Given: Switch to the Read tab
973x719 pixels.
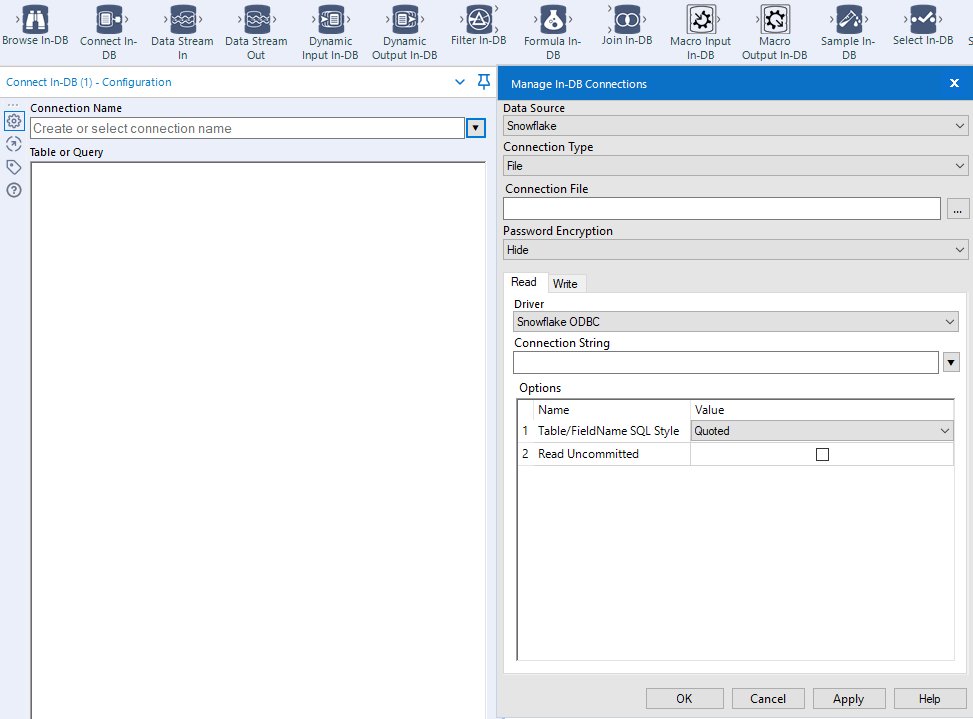Looking at the screenshot, I should 524,282.
